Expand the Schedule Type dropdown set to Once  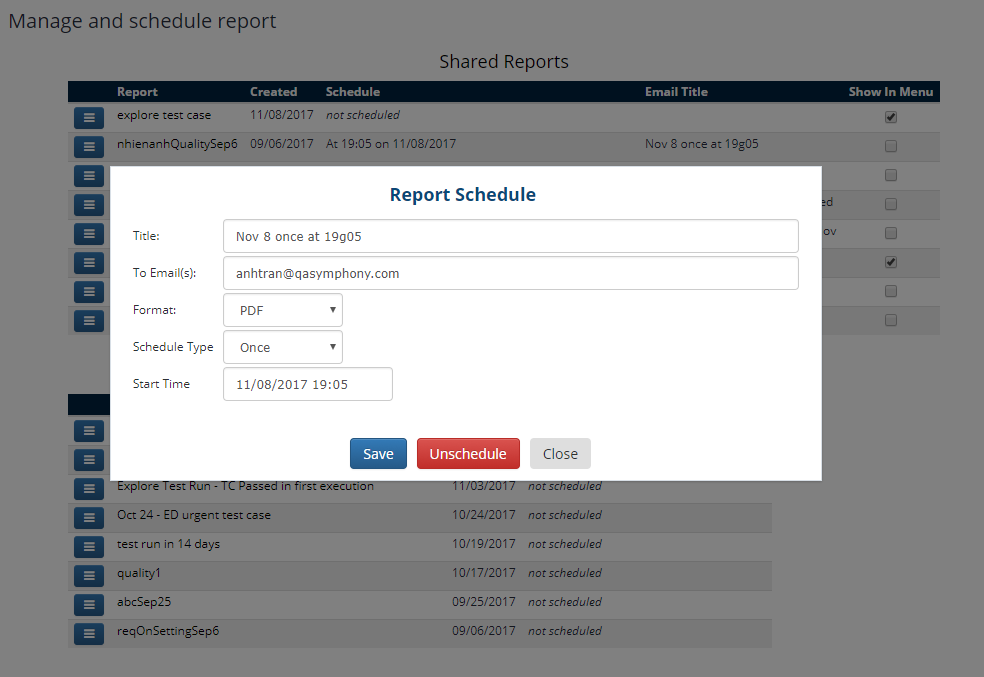283,347
